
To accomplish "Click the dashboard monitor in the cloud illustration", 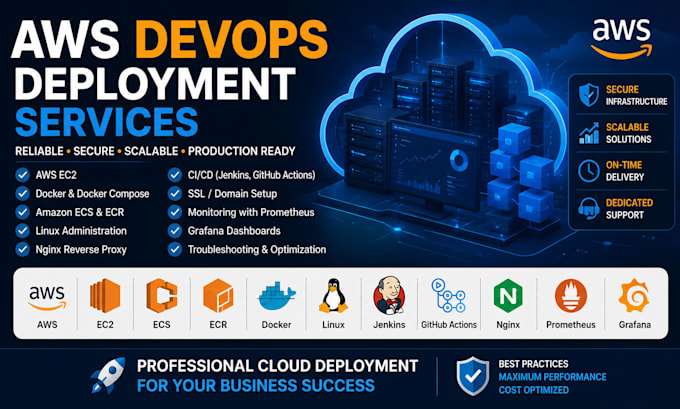I will coord(434,167).
